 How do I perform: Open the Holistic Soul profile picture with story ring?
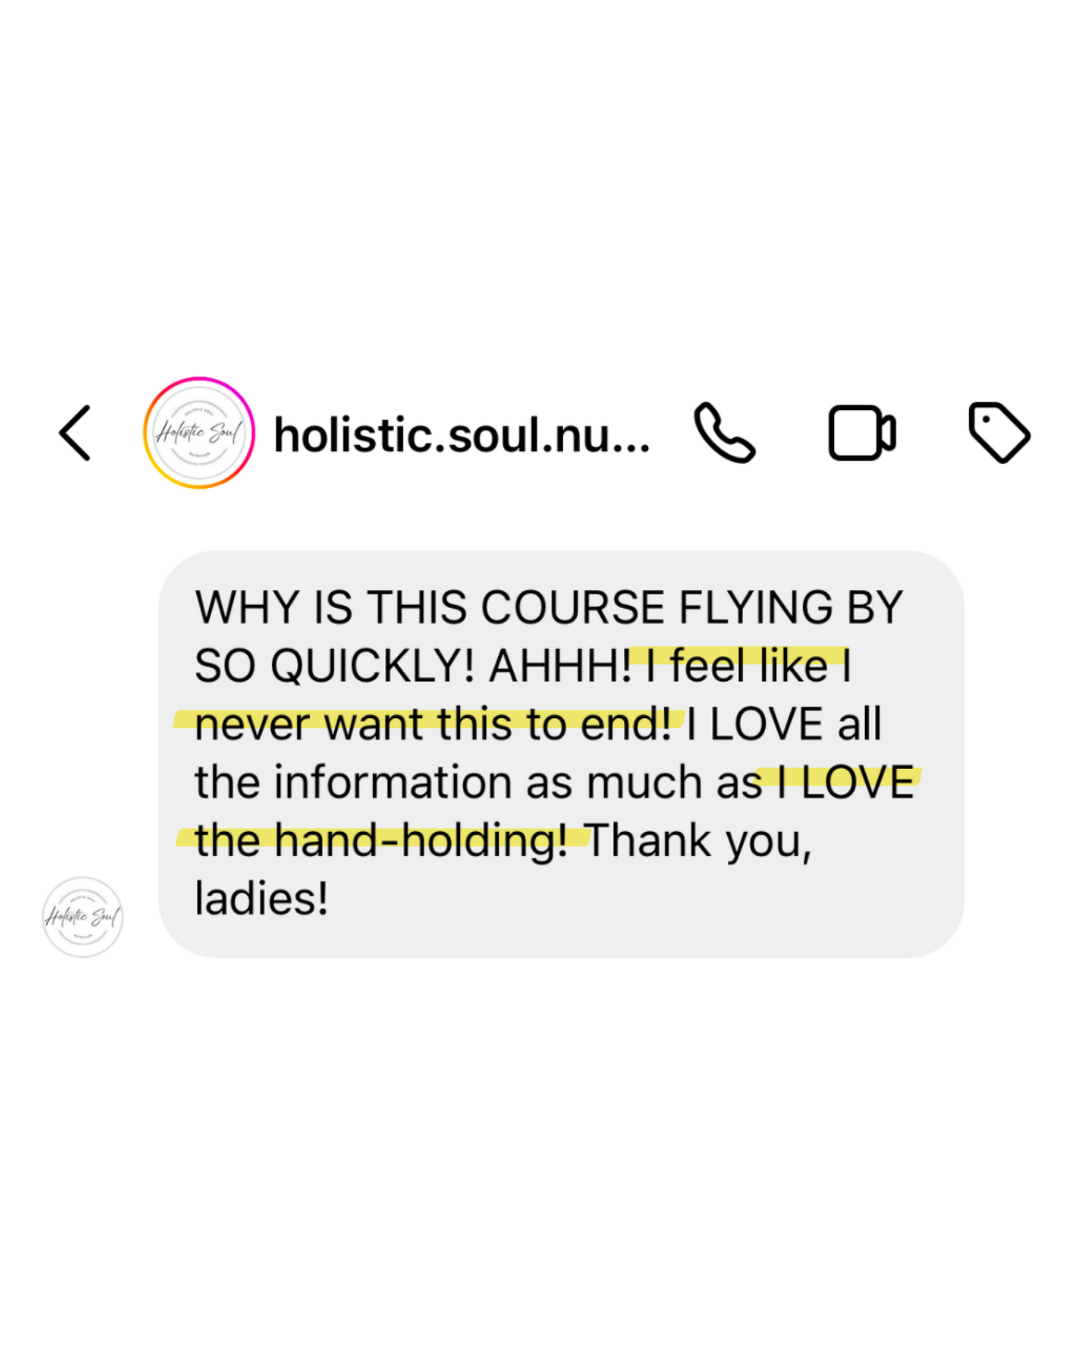199,433
